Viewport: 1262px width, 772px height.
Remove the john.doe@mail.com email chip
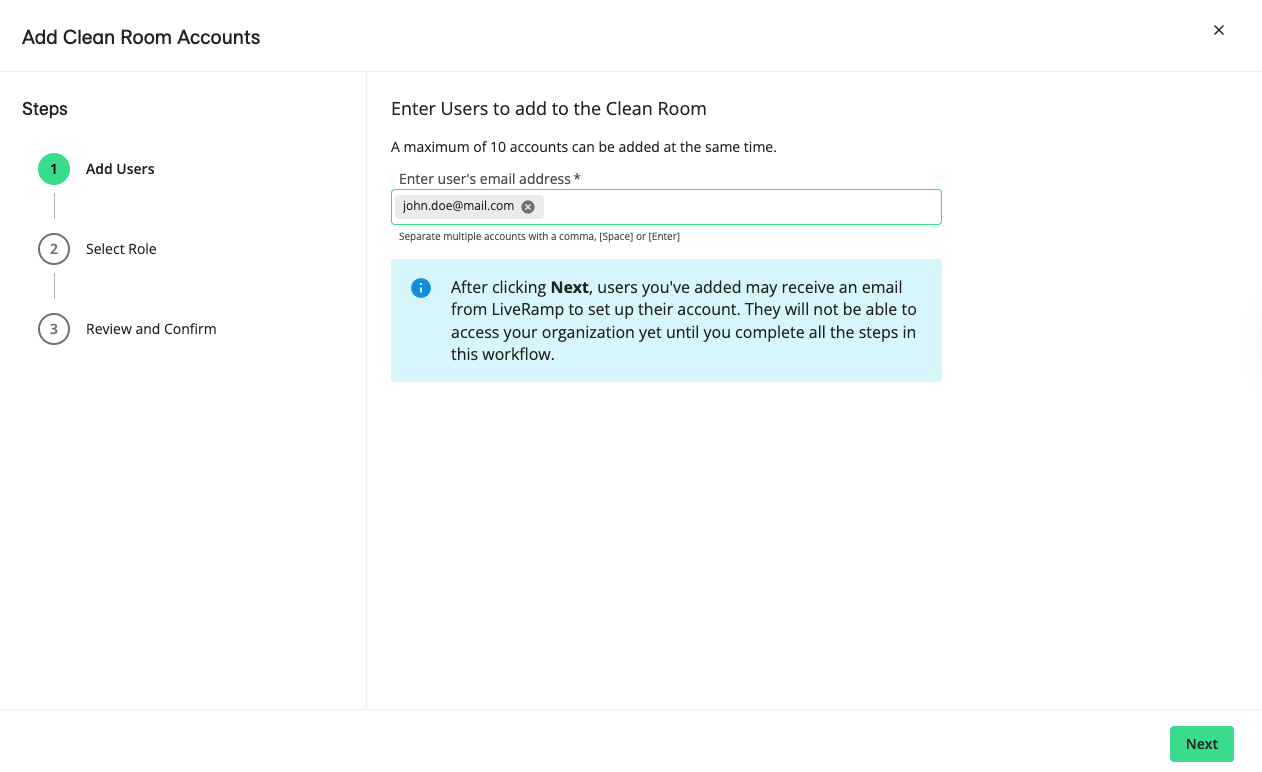528,207
